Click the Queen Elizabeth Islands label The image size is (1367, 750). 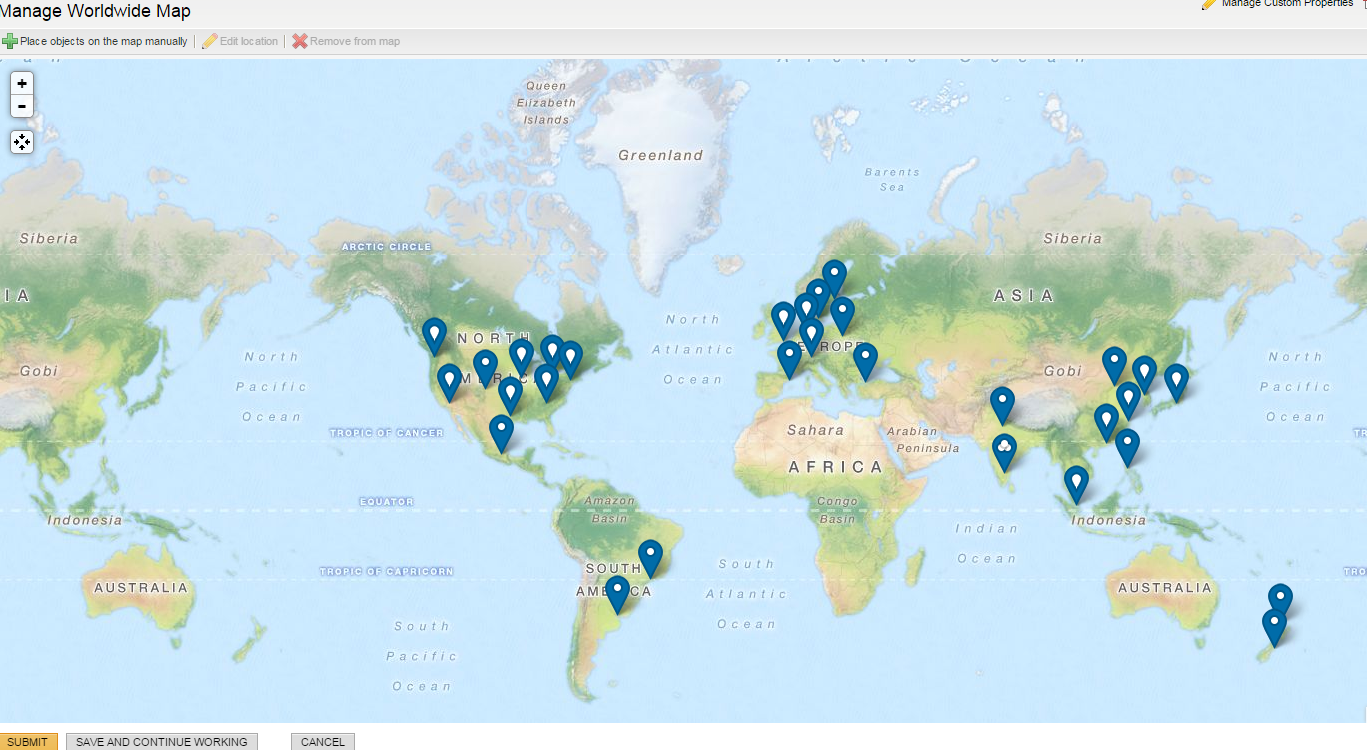[546, 103]
